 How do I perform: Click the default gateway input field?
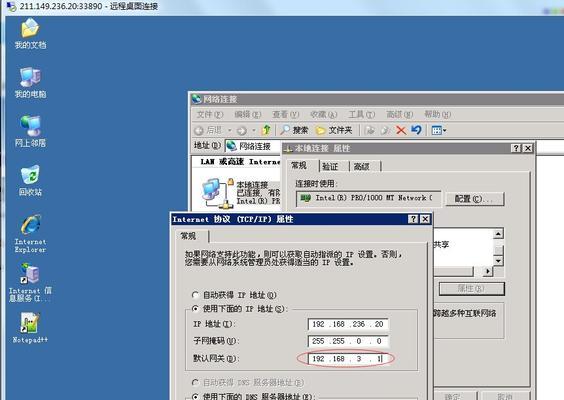[x=348, y=359]
